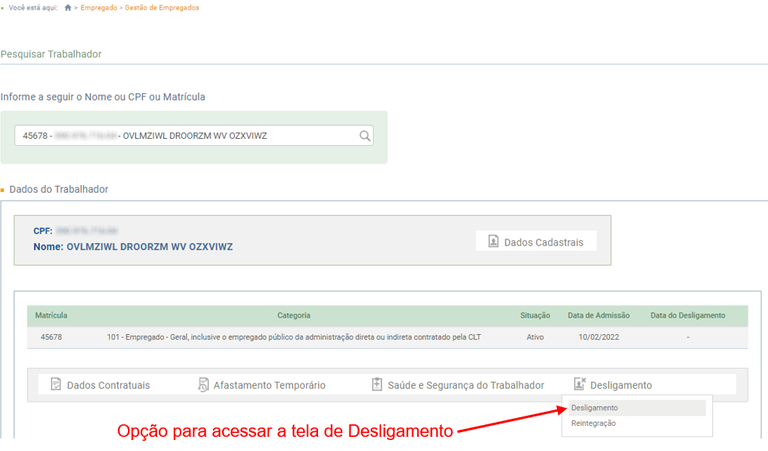768x451 pixels.
Task: Click the Categoria column header
Action: [x=294, y=315]
